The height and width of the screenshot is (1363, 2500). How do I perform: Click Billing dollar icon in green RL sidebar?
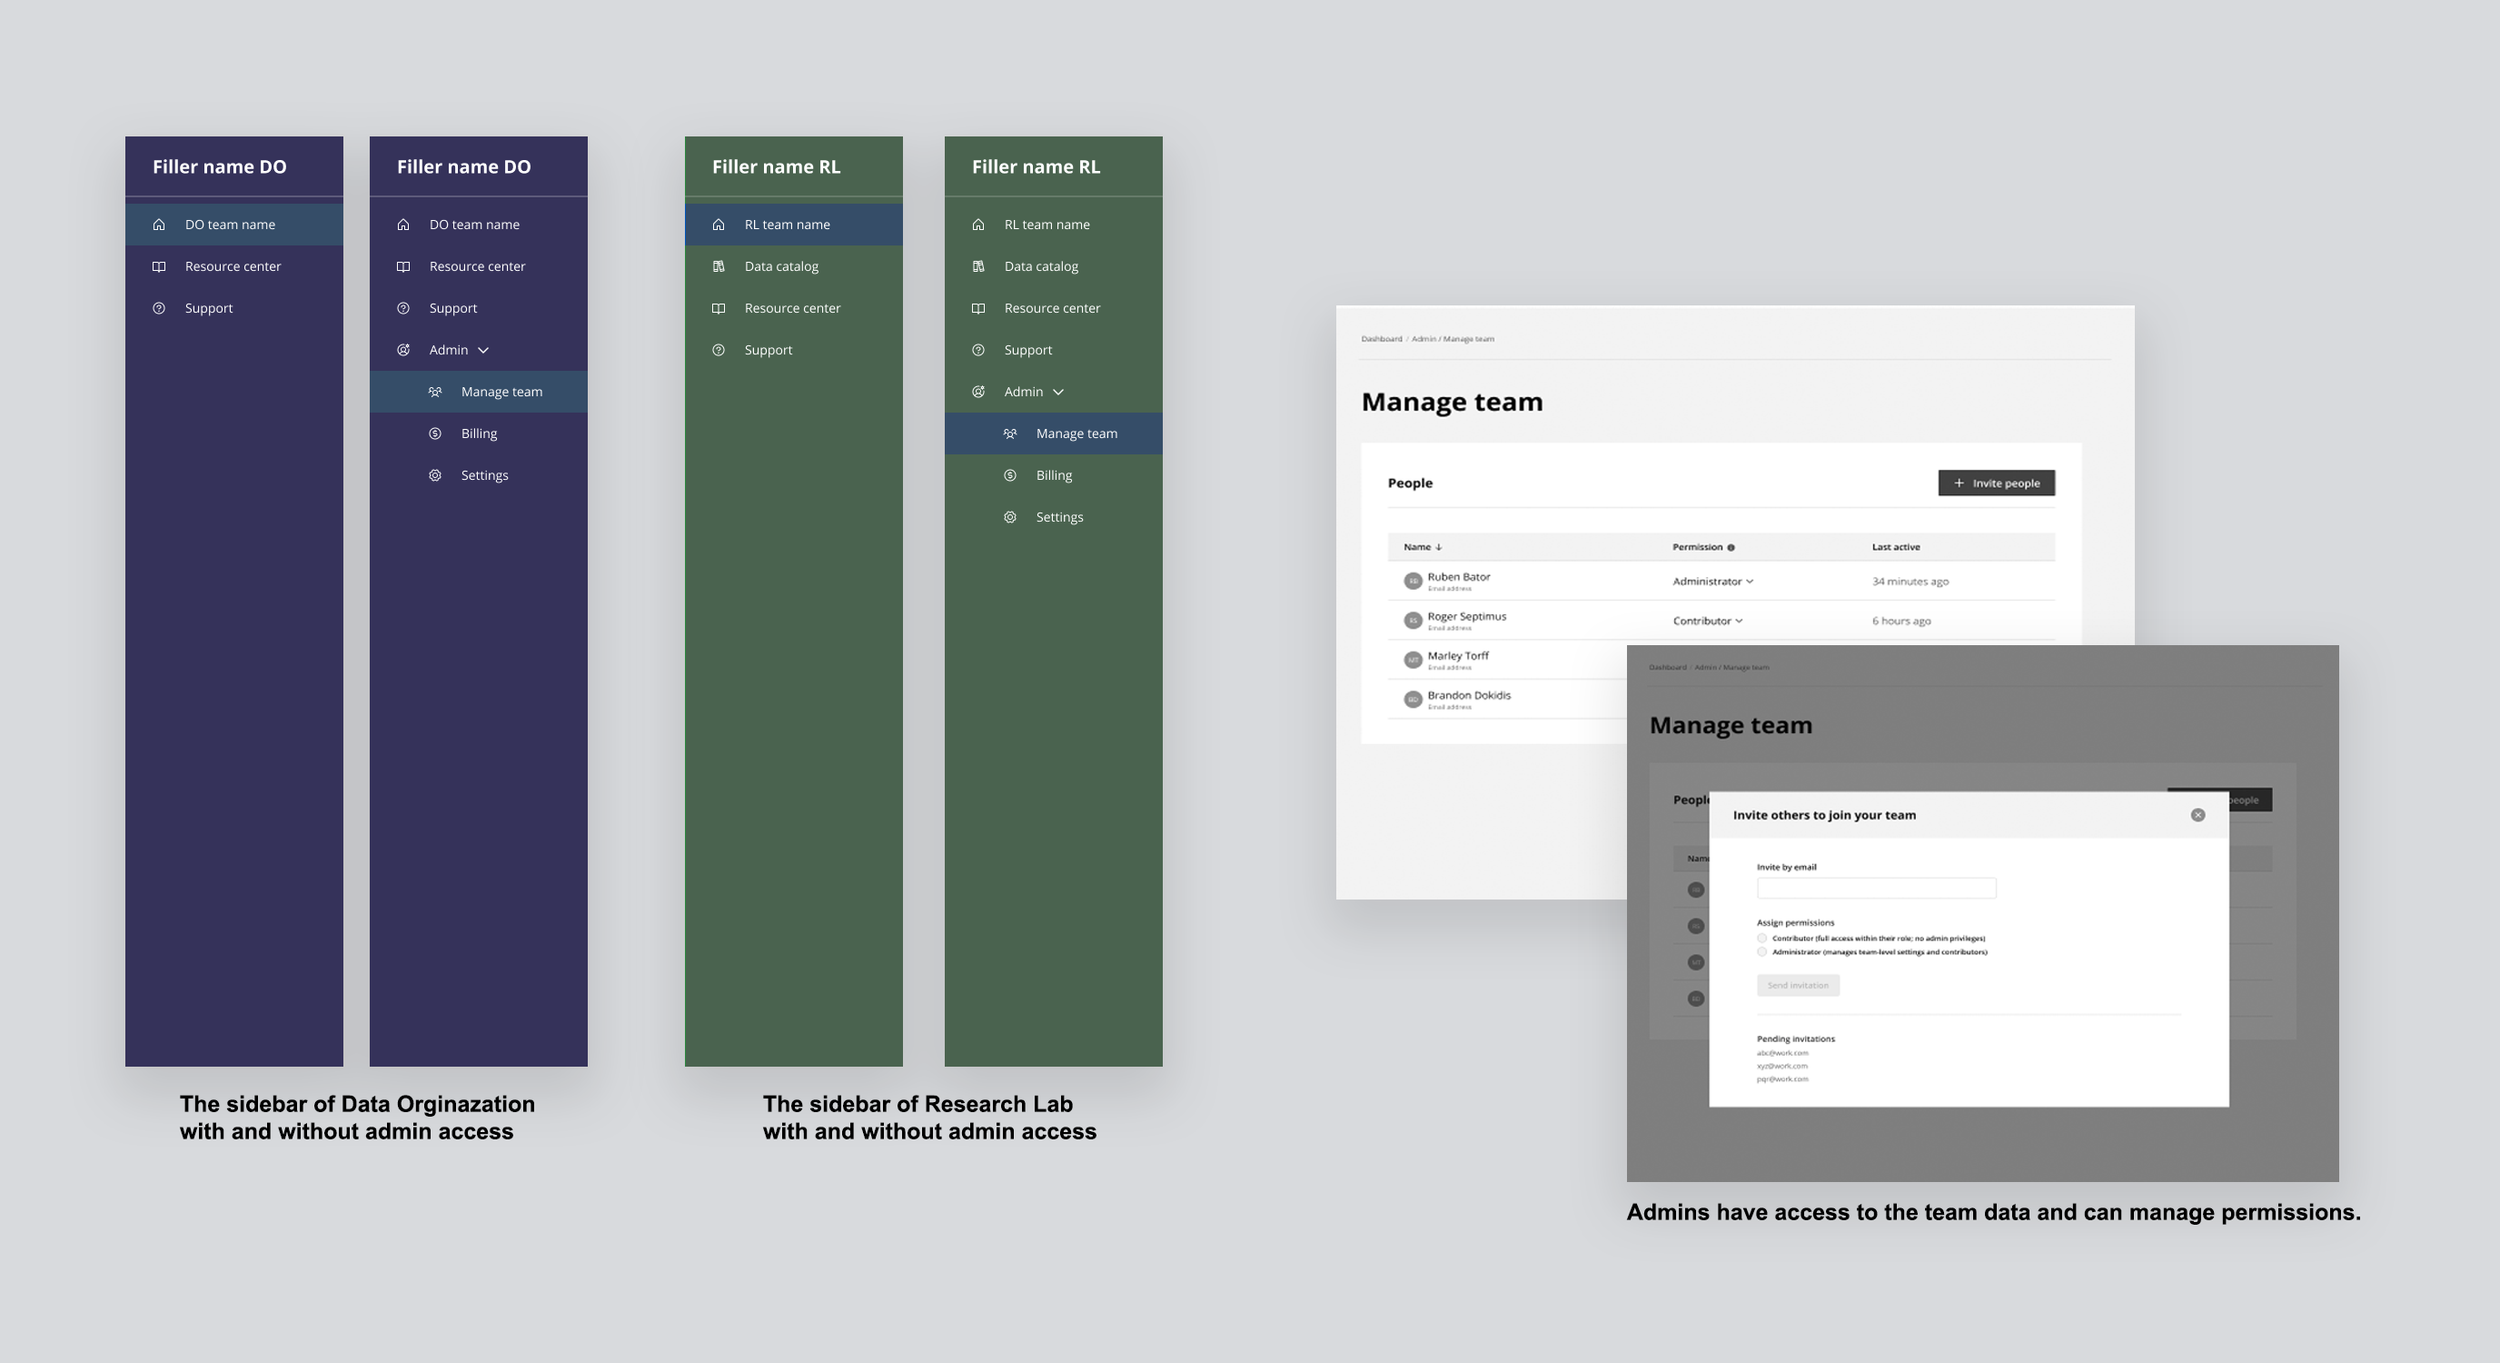[x=1010, y=476]
